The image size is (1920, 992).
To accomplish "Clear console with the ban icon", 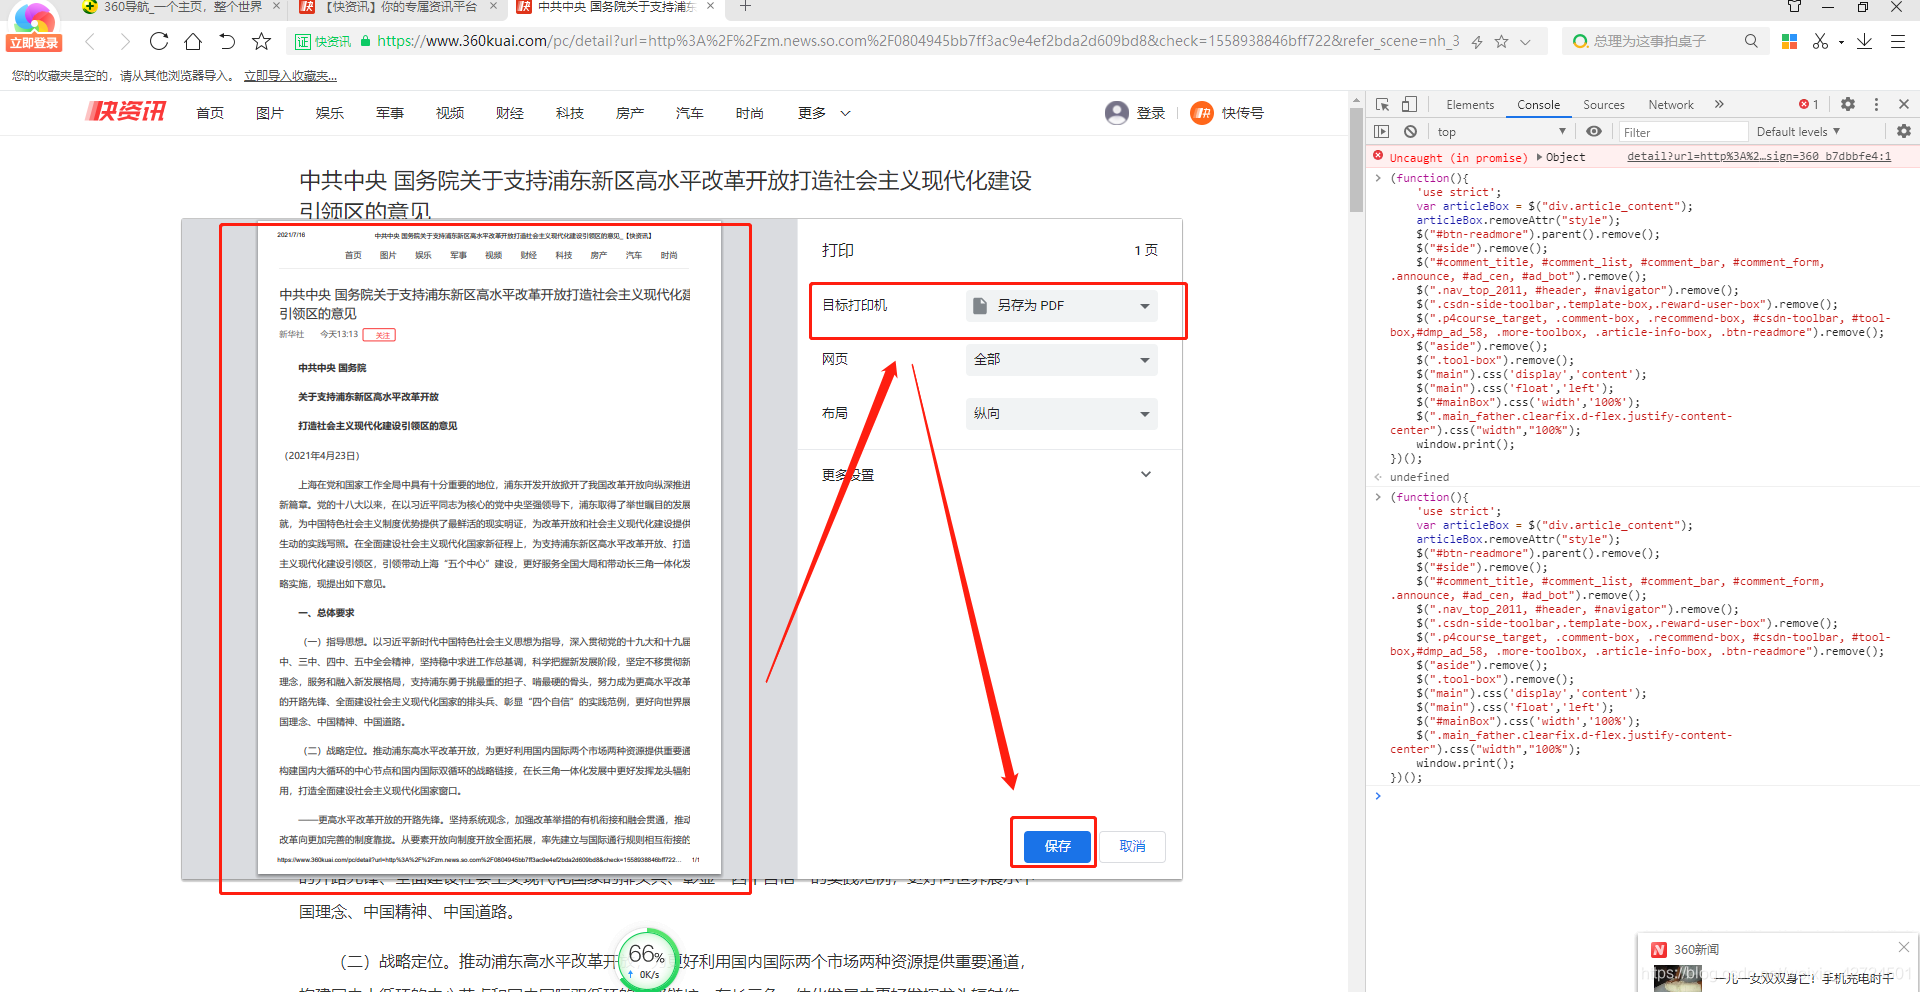I will [x=1410, y=131].
